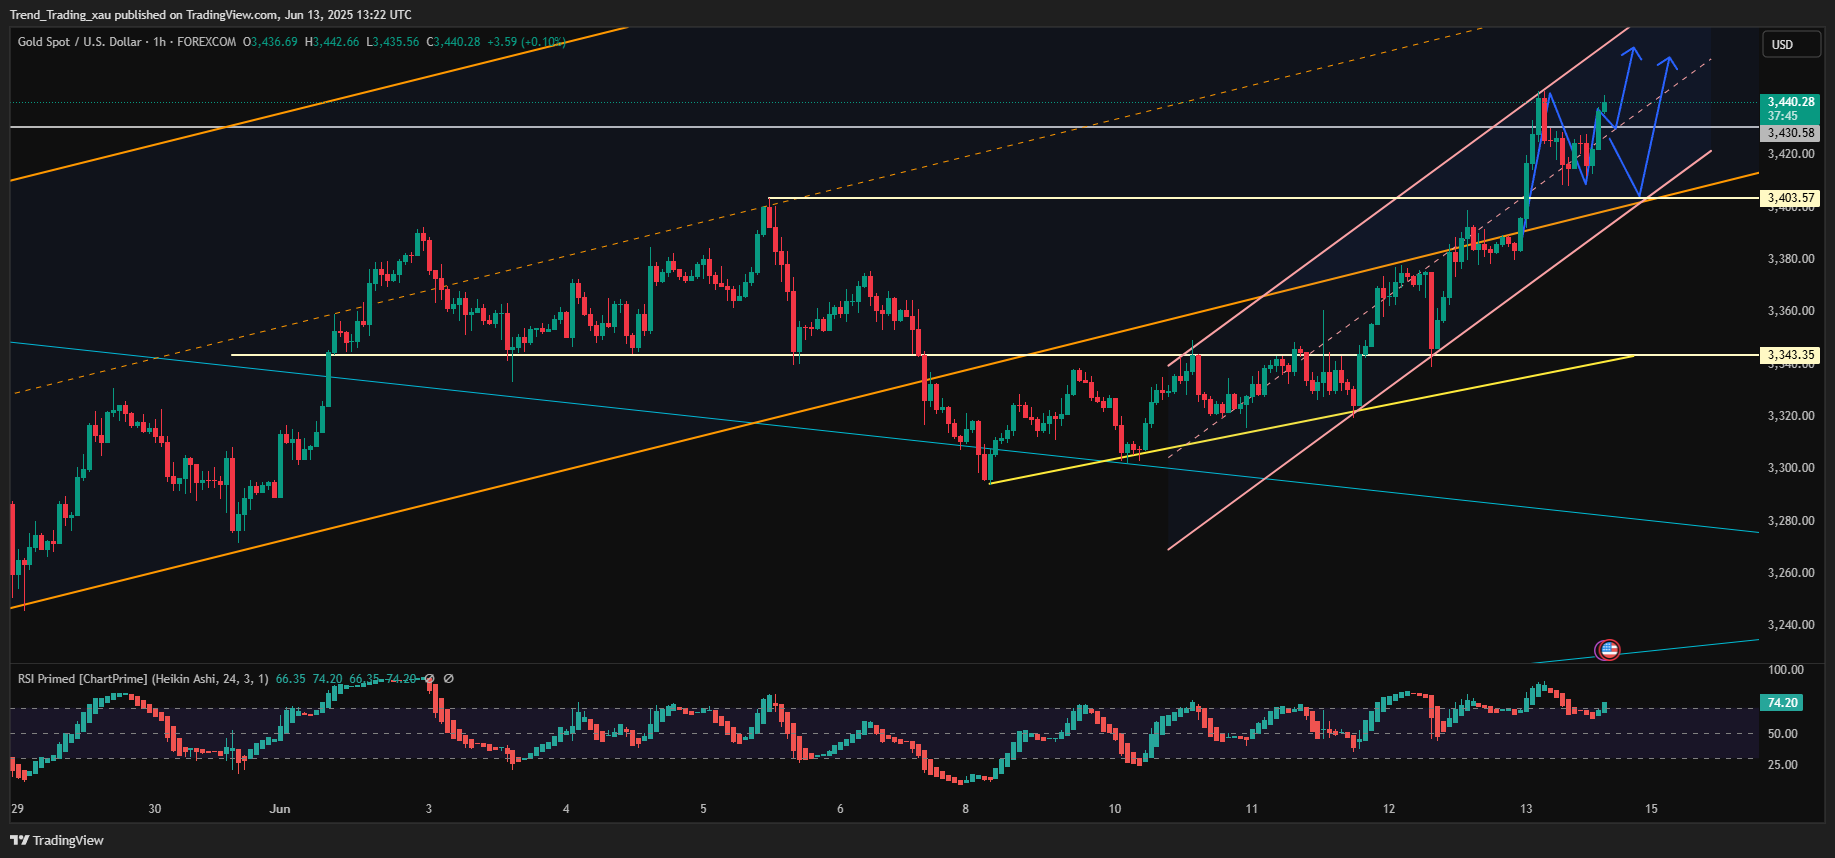Click the '30' date on time axis
Image resolution: width=1835 pixels, height=858 pixels.
pyautogui.click(x=154, y=809)
